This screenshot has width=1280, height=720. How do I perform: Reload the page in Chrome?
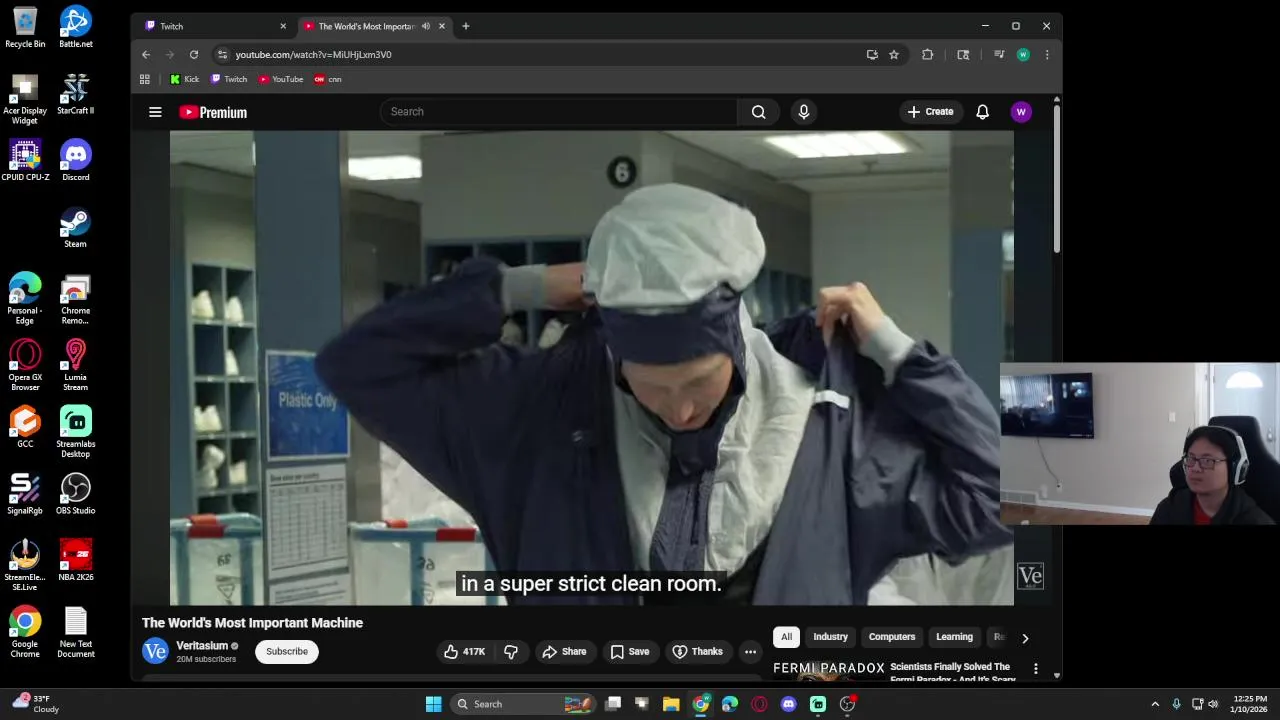pos(194,55)
